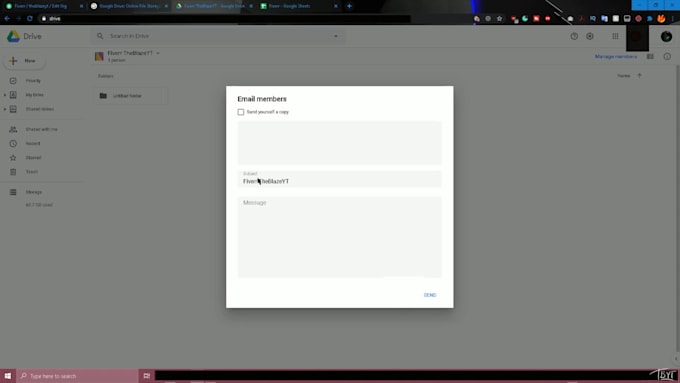Image resolution: width=680 pixels, height=383 pixels.
Task: Expand the My Drive tree arrow
Action: [x=5, y=95]
